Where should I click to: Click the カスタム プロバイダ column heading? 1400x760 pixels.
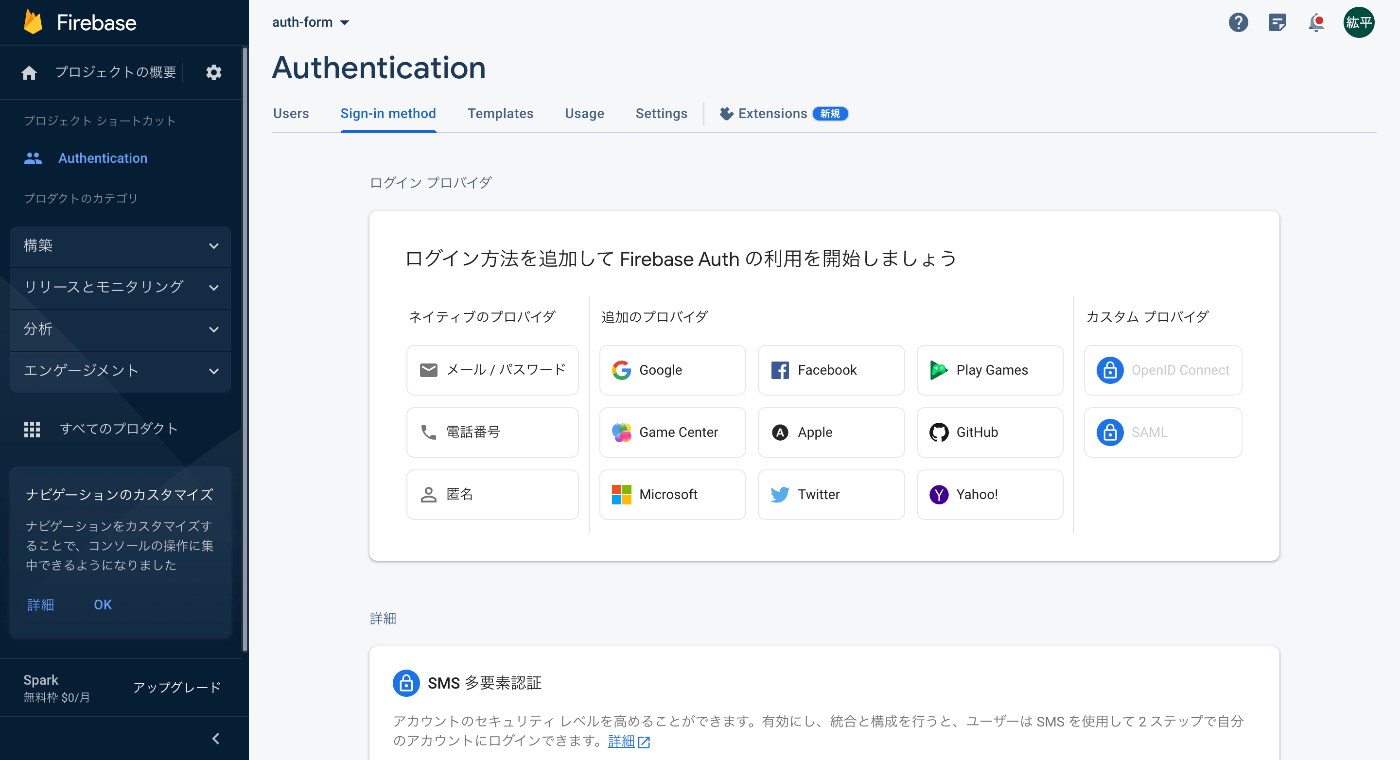click(x=1147, y=317)
